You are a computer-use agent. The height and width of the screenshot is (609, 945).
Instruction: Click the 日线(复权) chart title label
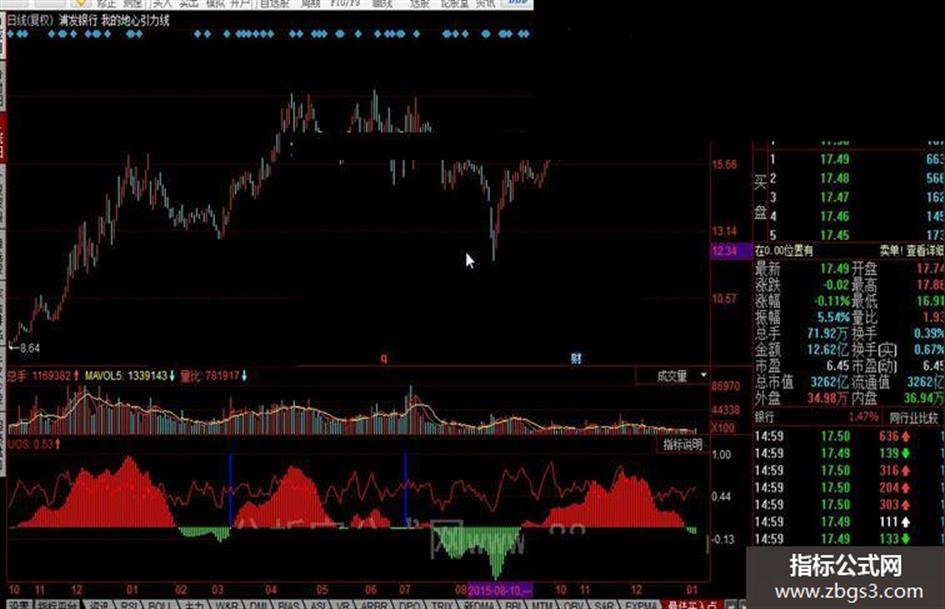point(29,20)
